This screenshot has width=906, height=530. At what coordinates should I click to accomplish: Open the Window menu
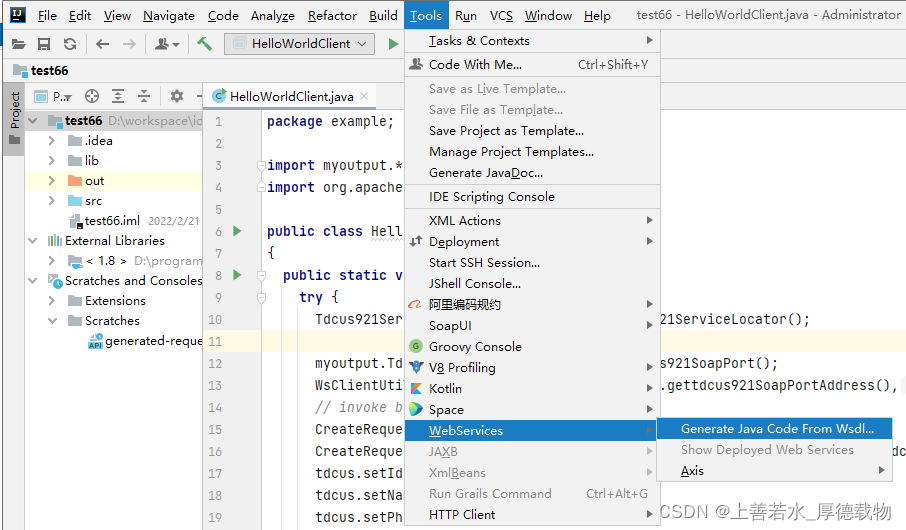pyautogui.click(x=548, y=16)
